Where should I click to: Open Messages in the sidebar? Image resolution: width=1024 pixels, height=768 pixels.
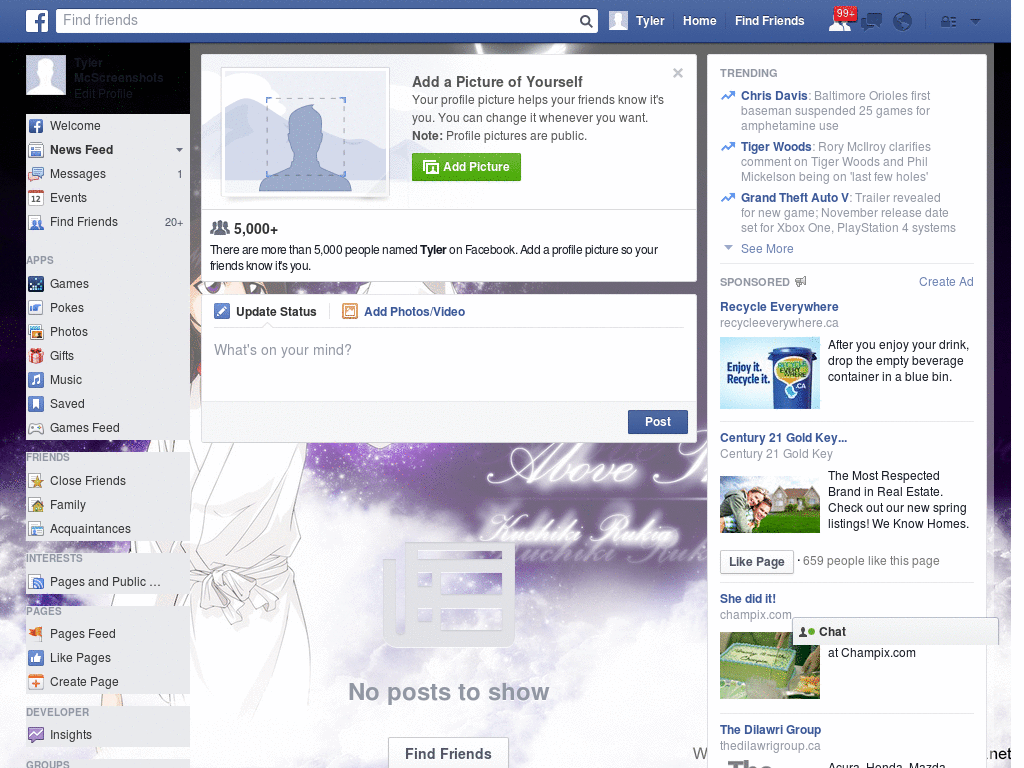(108, 174)
